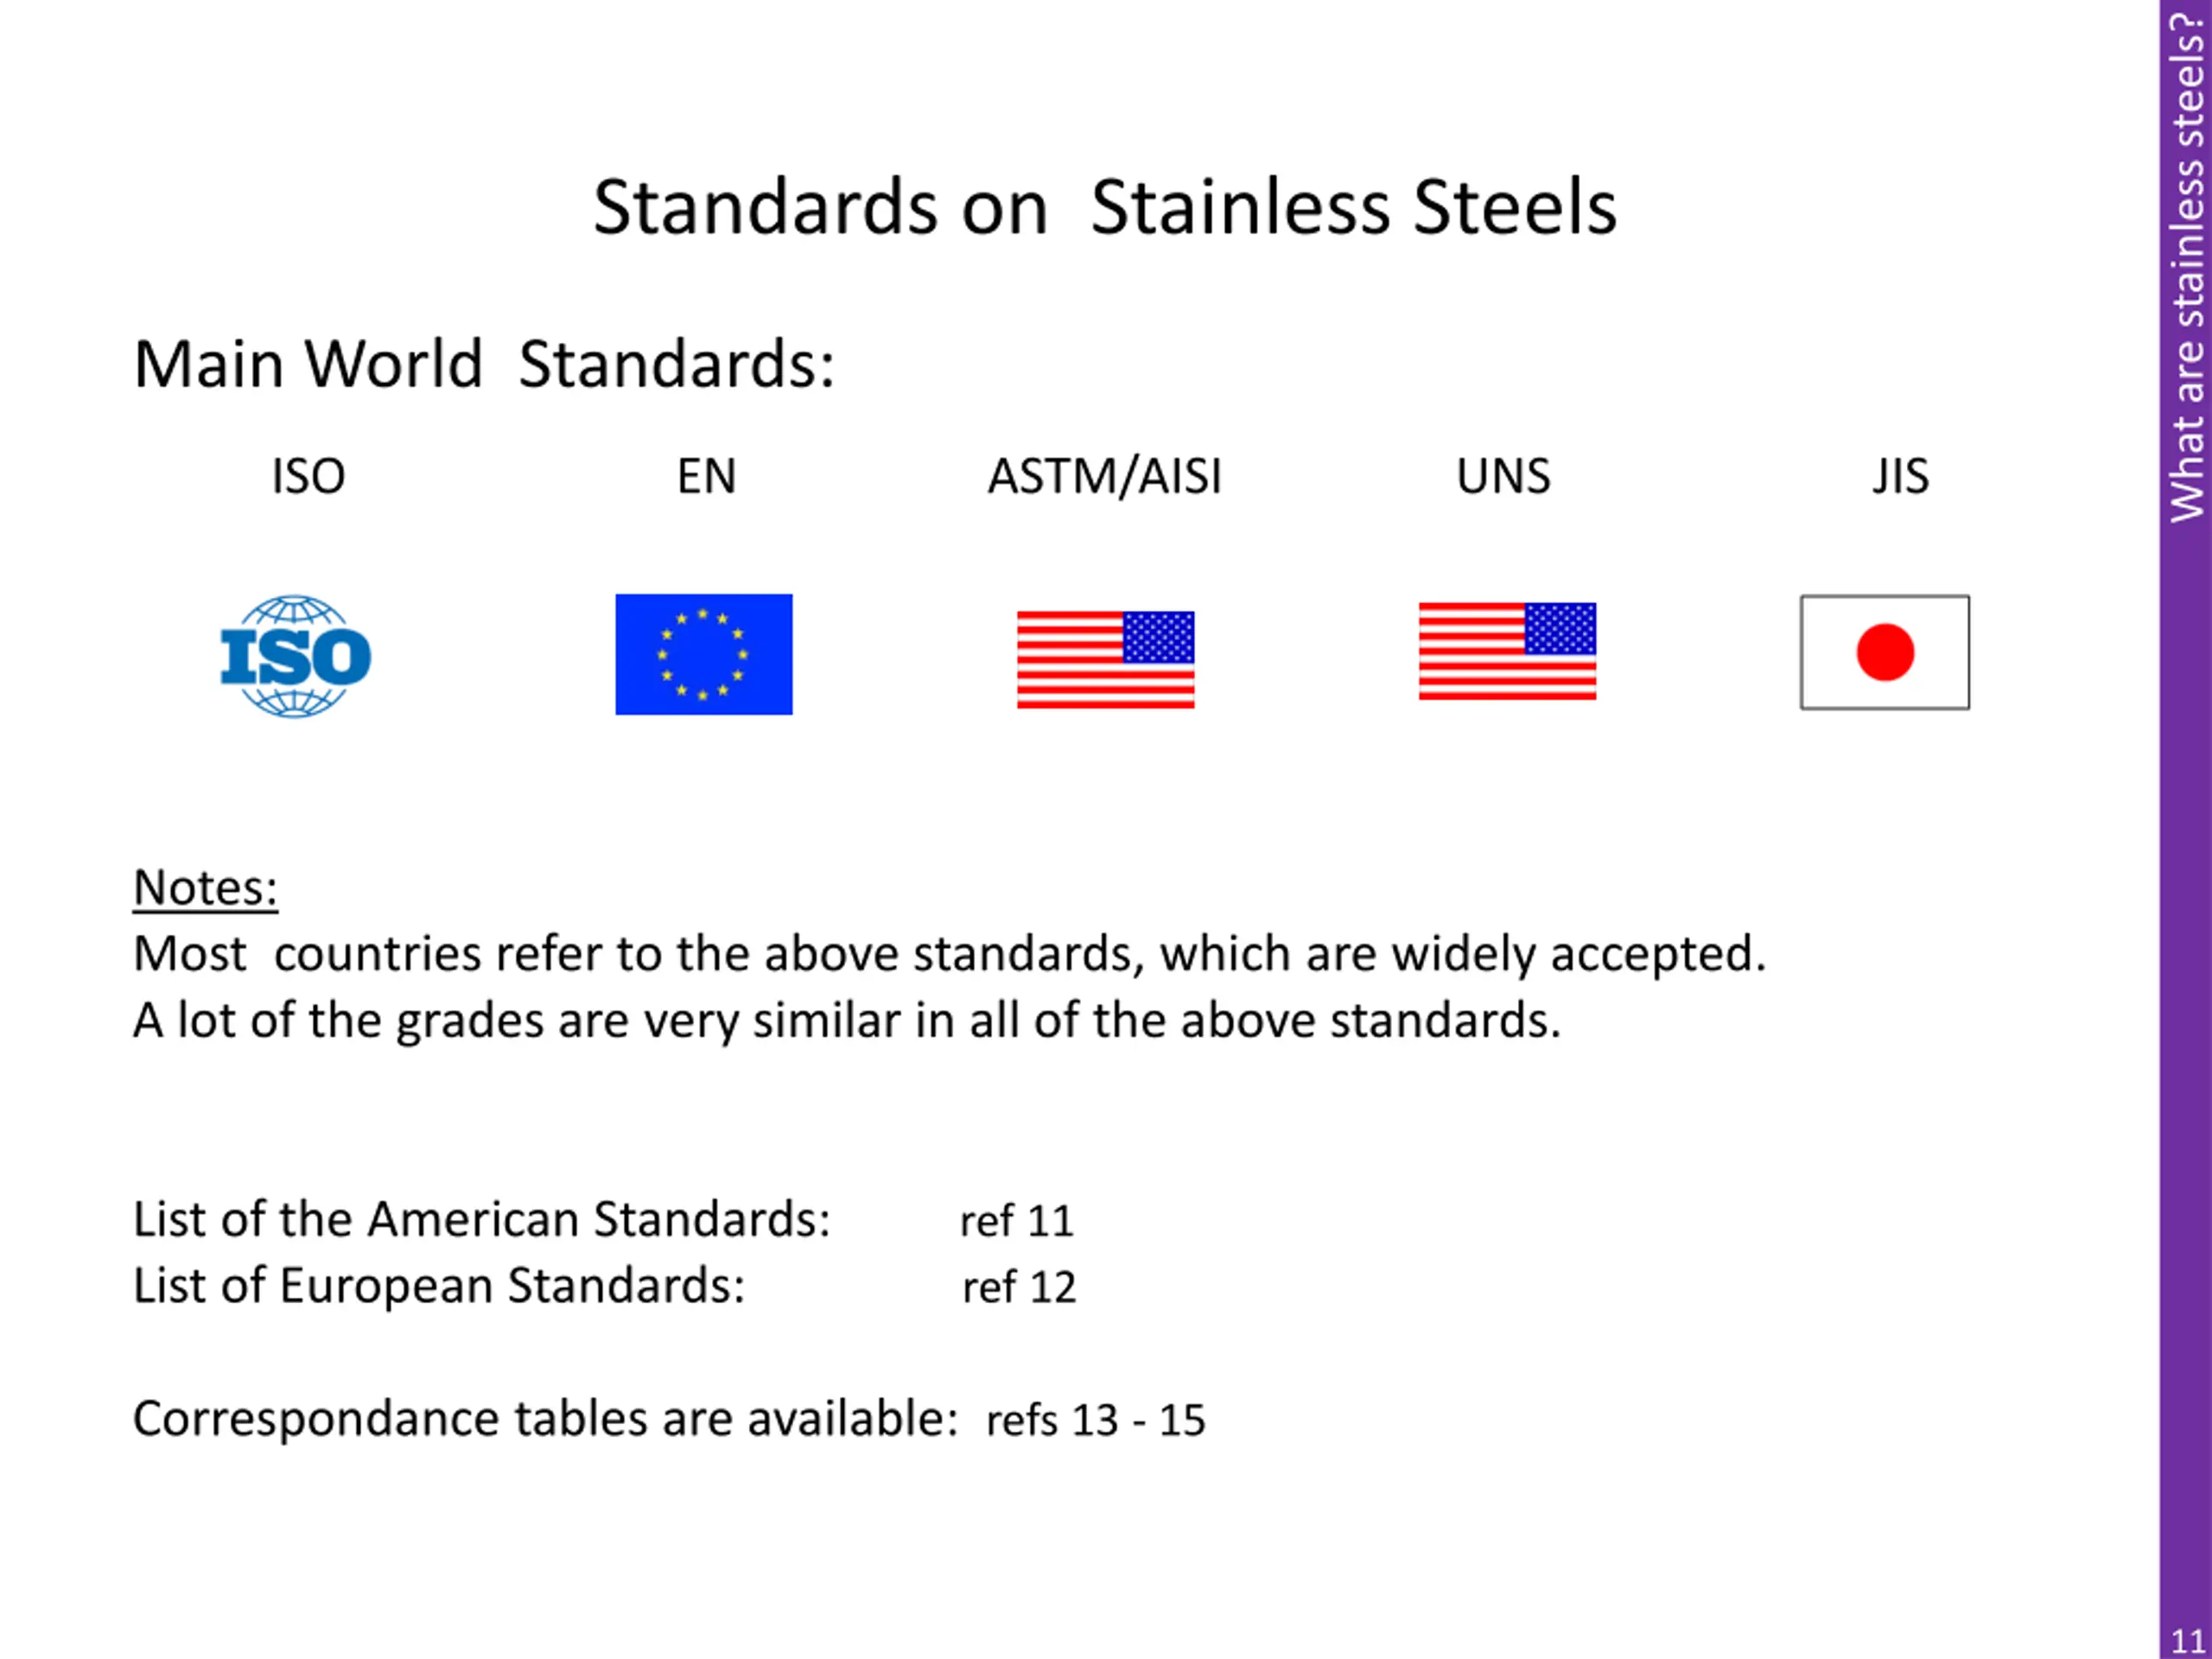The image size is (2212, 1659).
Task: Open the ref 12 reference
Action: [1019, 1287]
